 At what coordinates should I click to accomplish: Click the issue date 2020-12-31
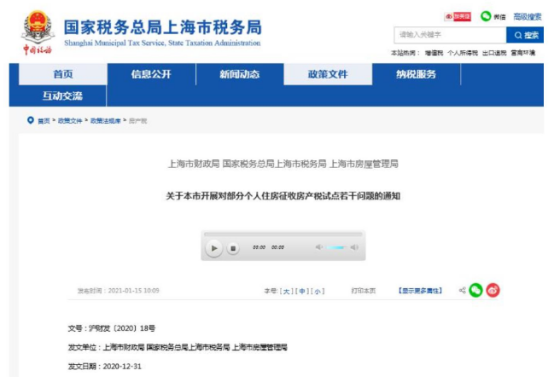(122, 366)
